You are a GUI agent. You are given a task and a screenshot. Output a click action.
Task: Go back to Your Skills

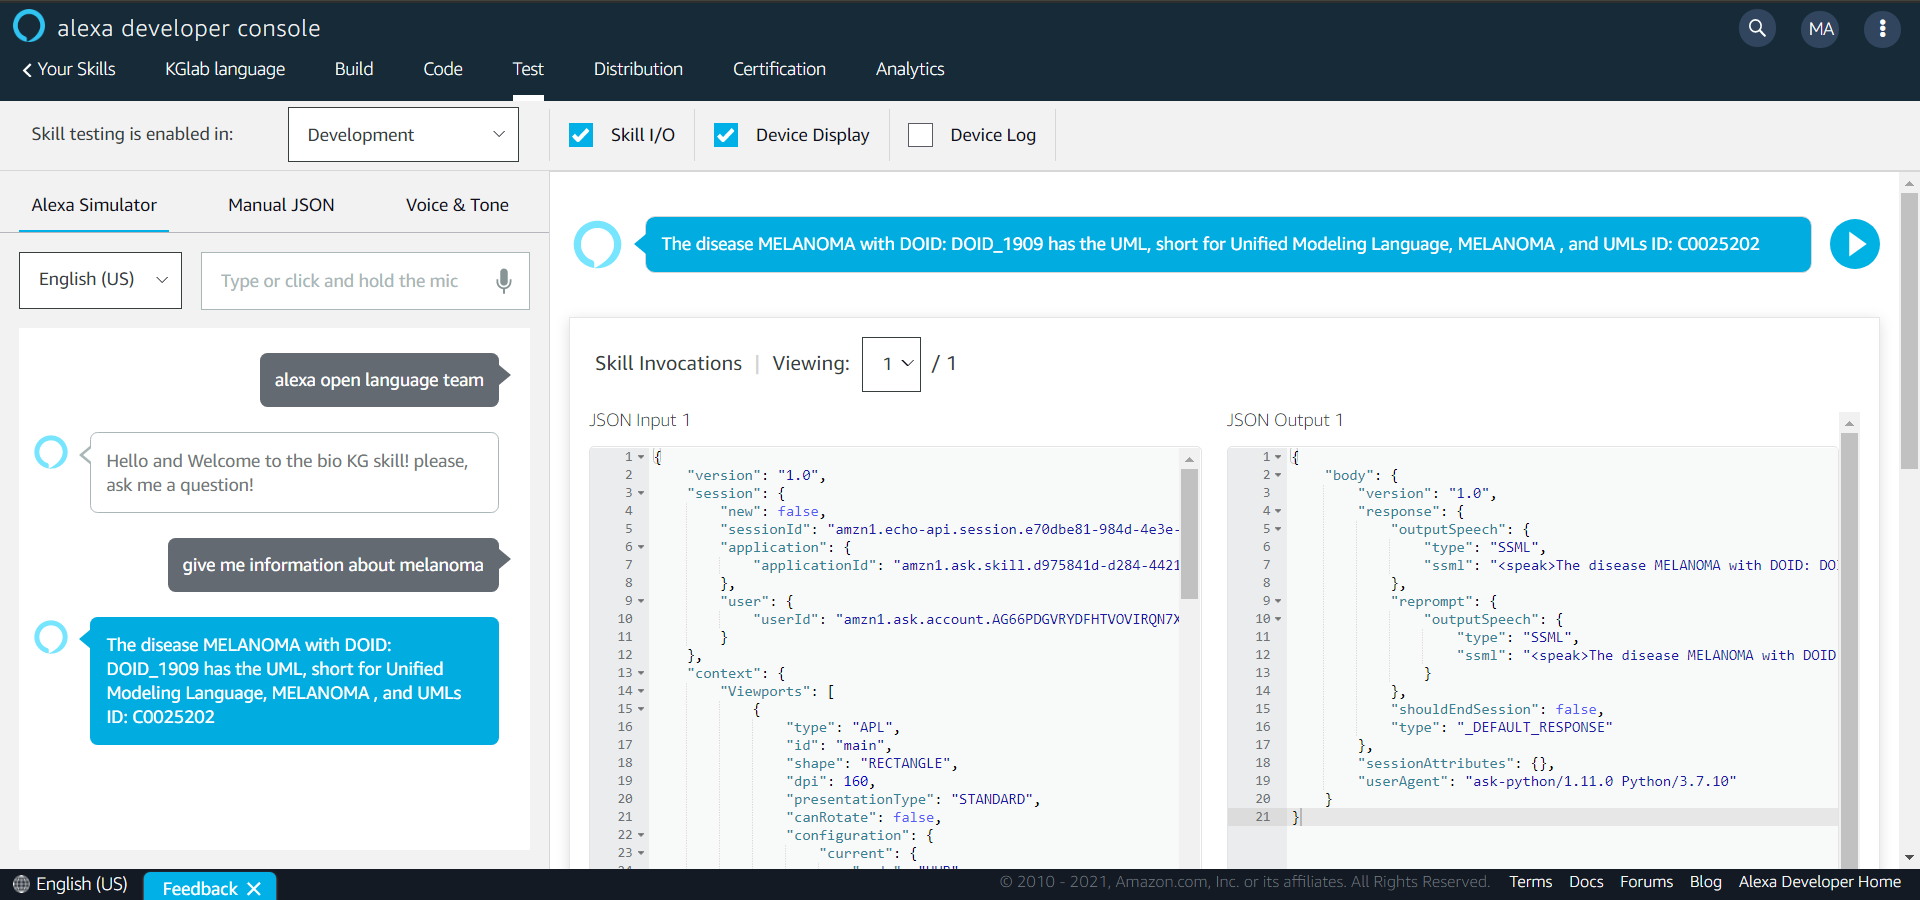(69, 69)
